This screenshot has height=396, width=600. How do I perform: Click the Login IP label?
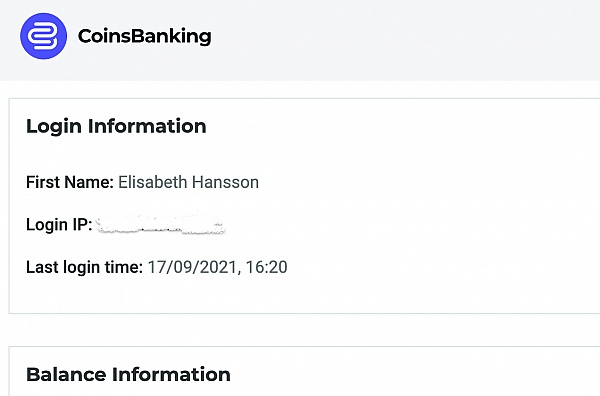click(59, 225)
